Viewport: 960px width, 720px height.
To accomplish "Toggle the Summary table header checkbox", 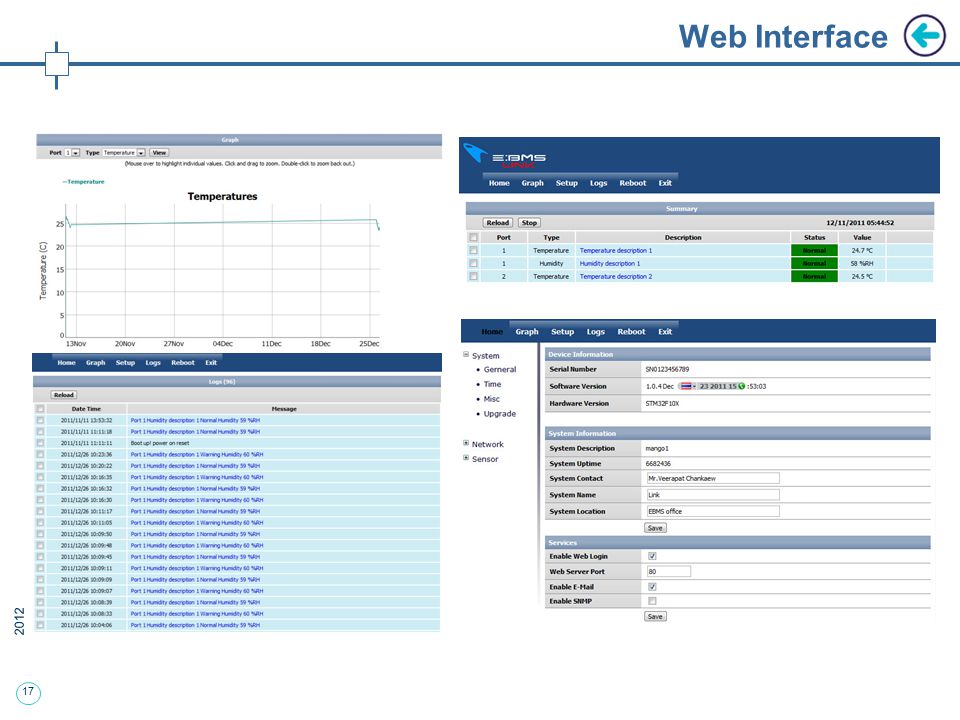I will pos(473,237).
